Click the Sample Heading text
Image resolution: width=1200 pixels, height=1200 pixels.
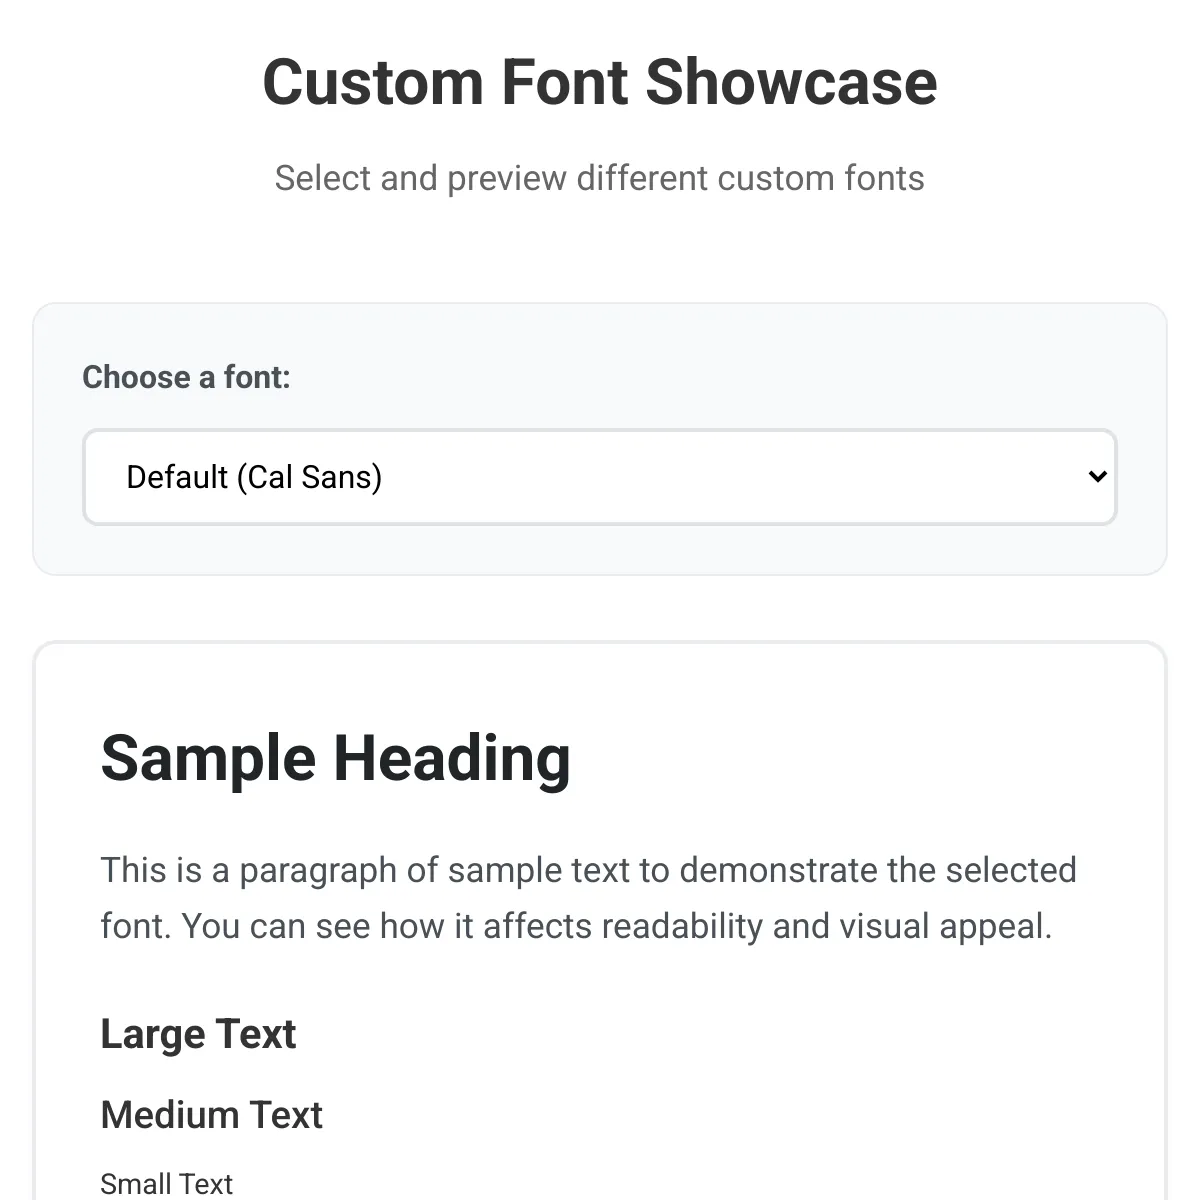coord(336,758)
